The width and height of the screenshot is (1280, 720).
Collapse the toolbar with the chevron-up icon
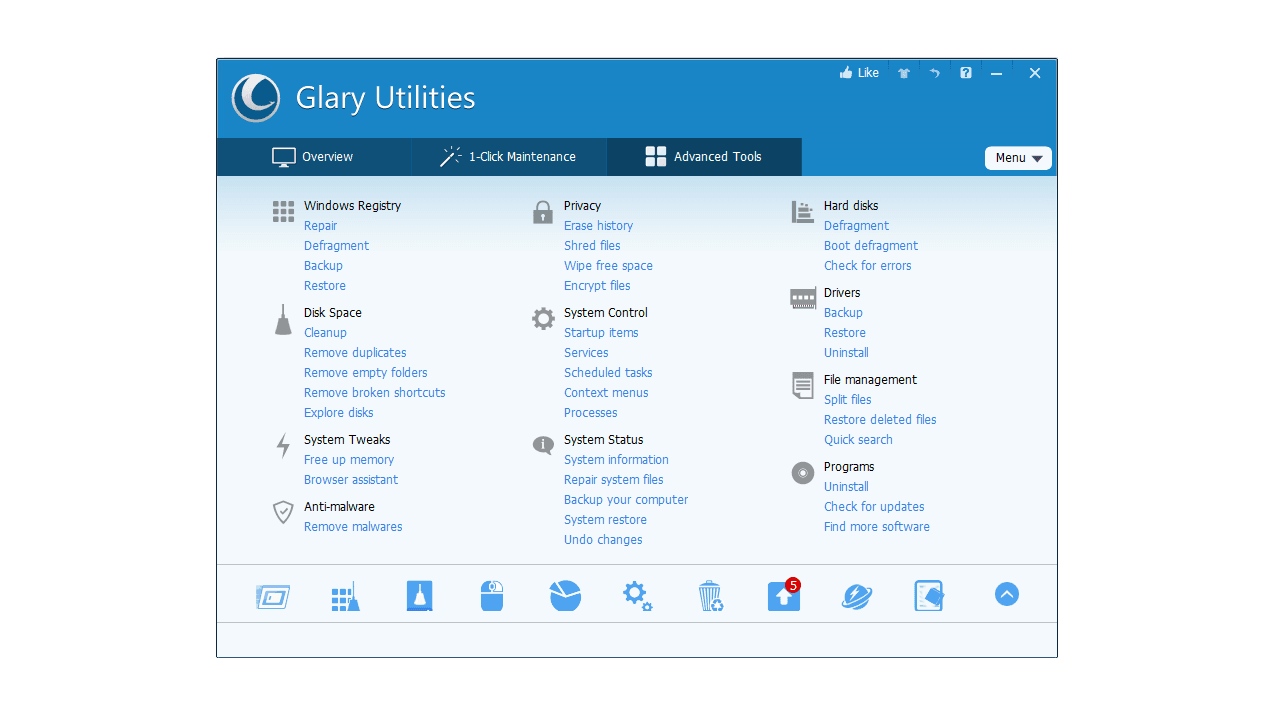1006,593
